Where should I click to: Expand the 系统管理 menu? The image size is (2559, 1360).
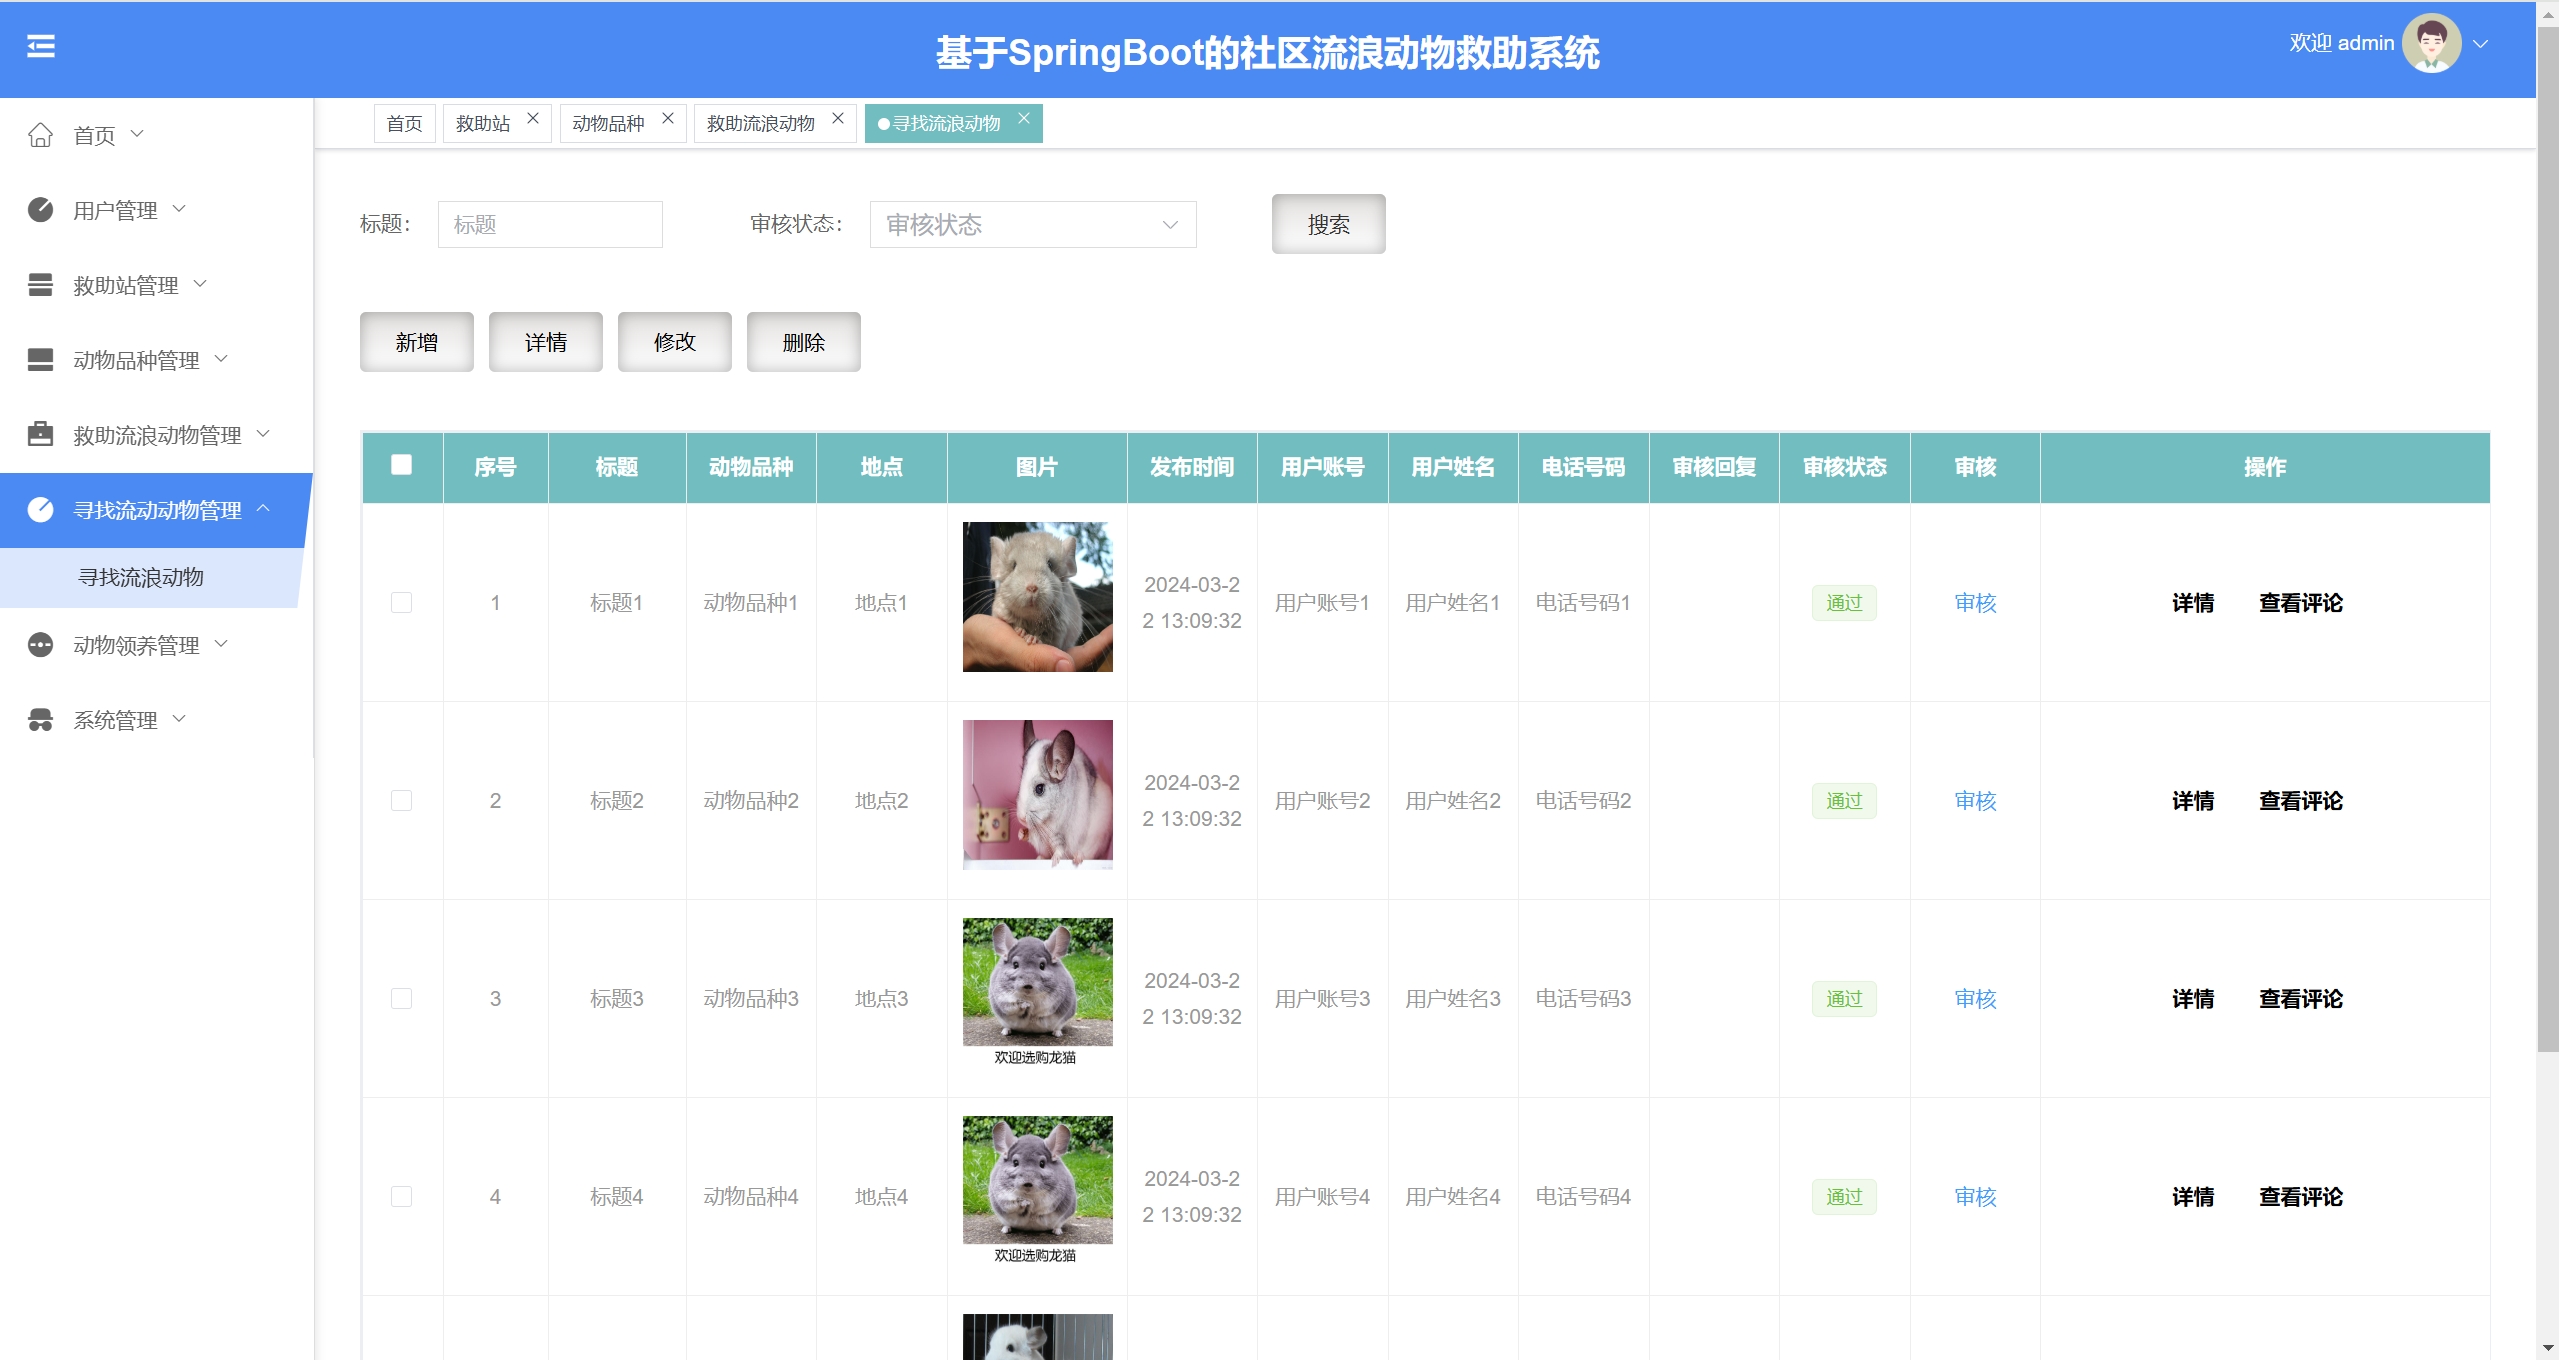(179, 719)
